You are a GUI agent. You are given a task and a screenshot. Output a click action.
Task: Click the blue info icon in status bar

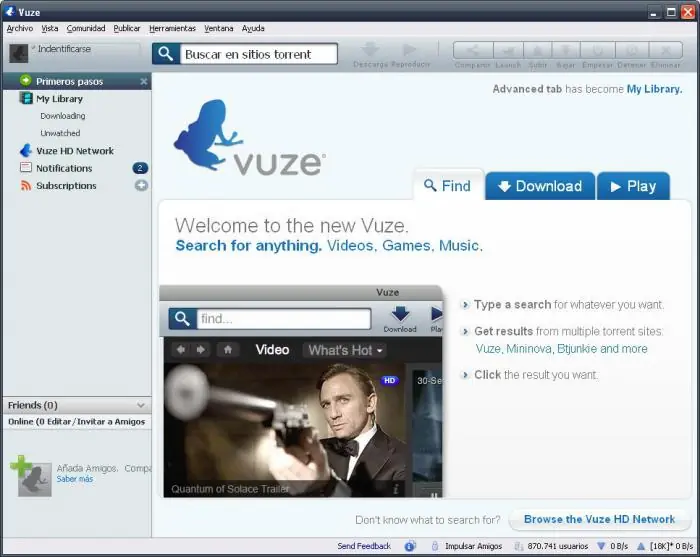410,546
